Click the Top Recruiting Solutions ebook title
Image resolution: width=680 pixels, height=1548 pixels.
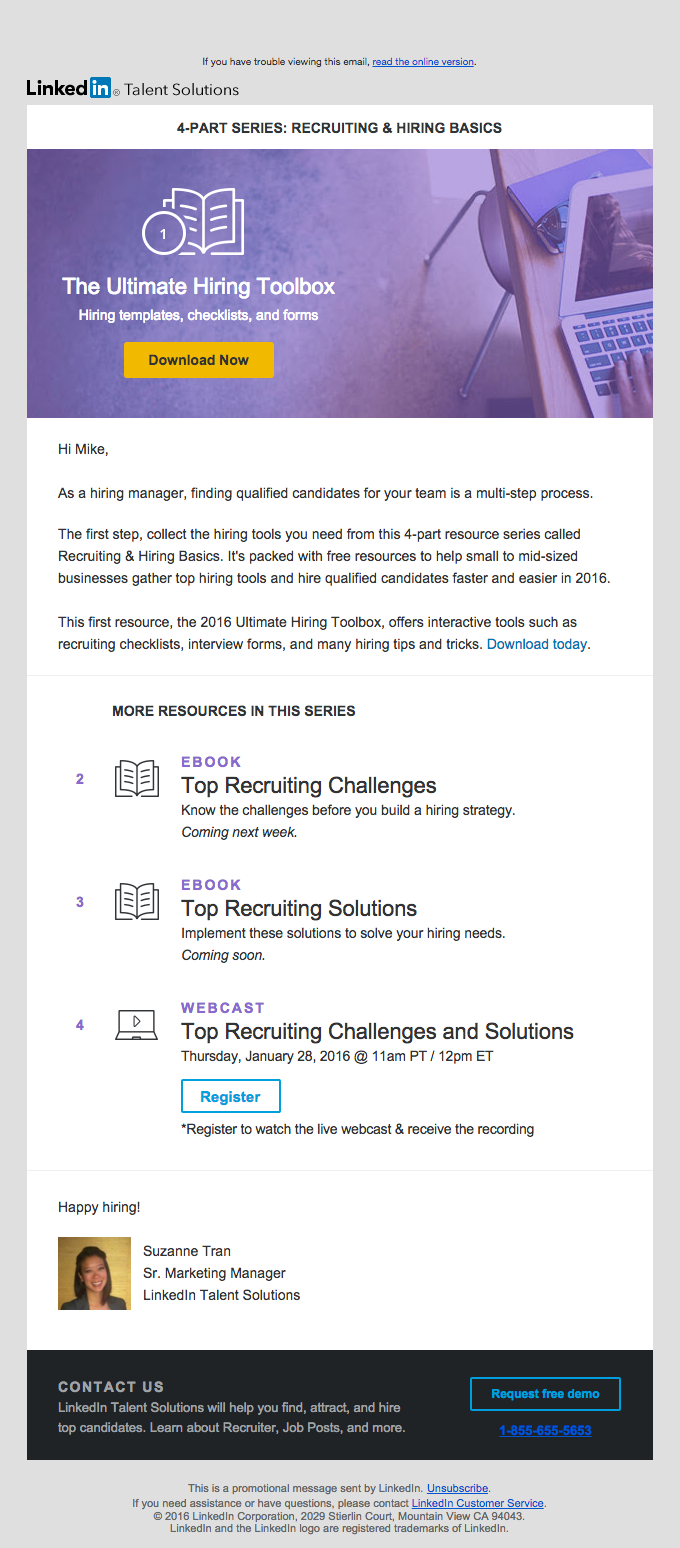pos(299,909)
